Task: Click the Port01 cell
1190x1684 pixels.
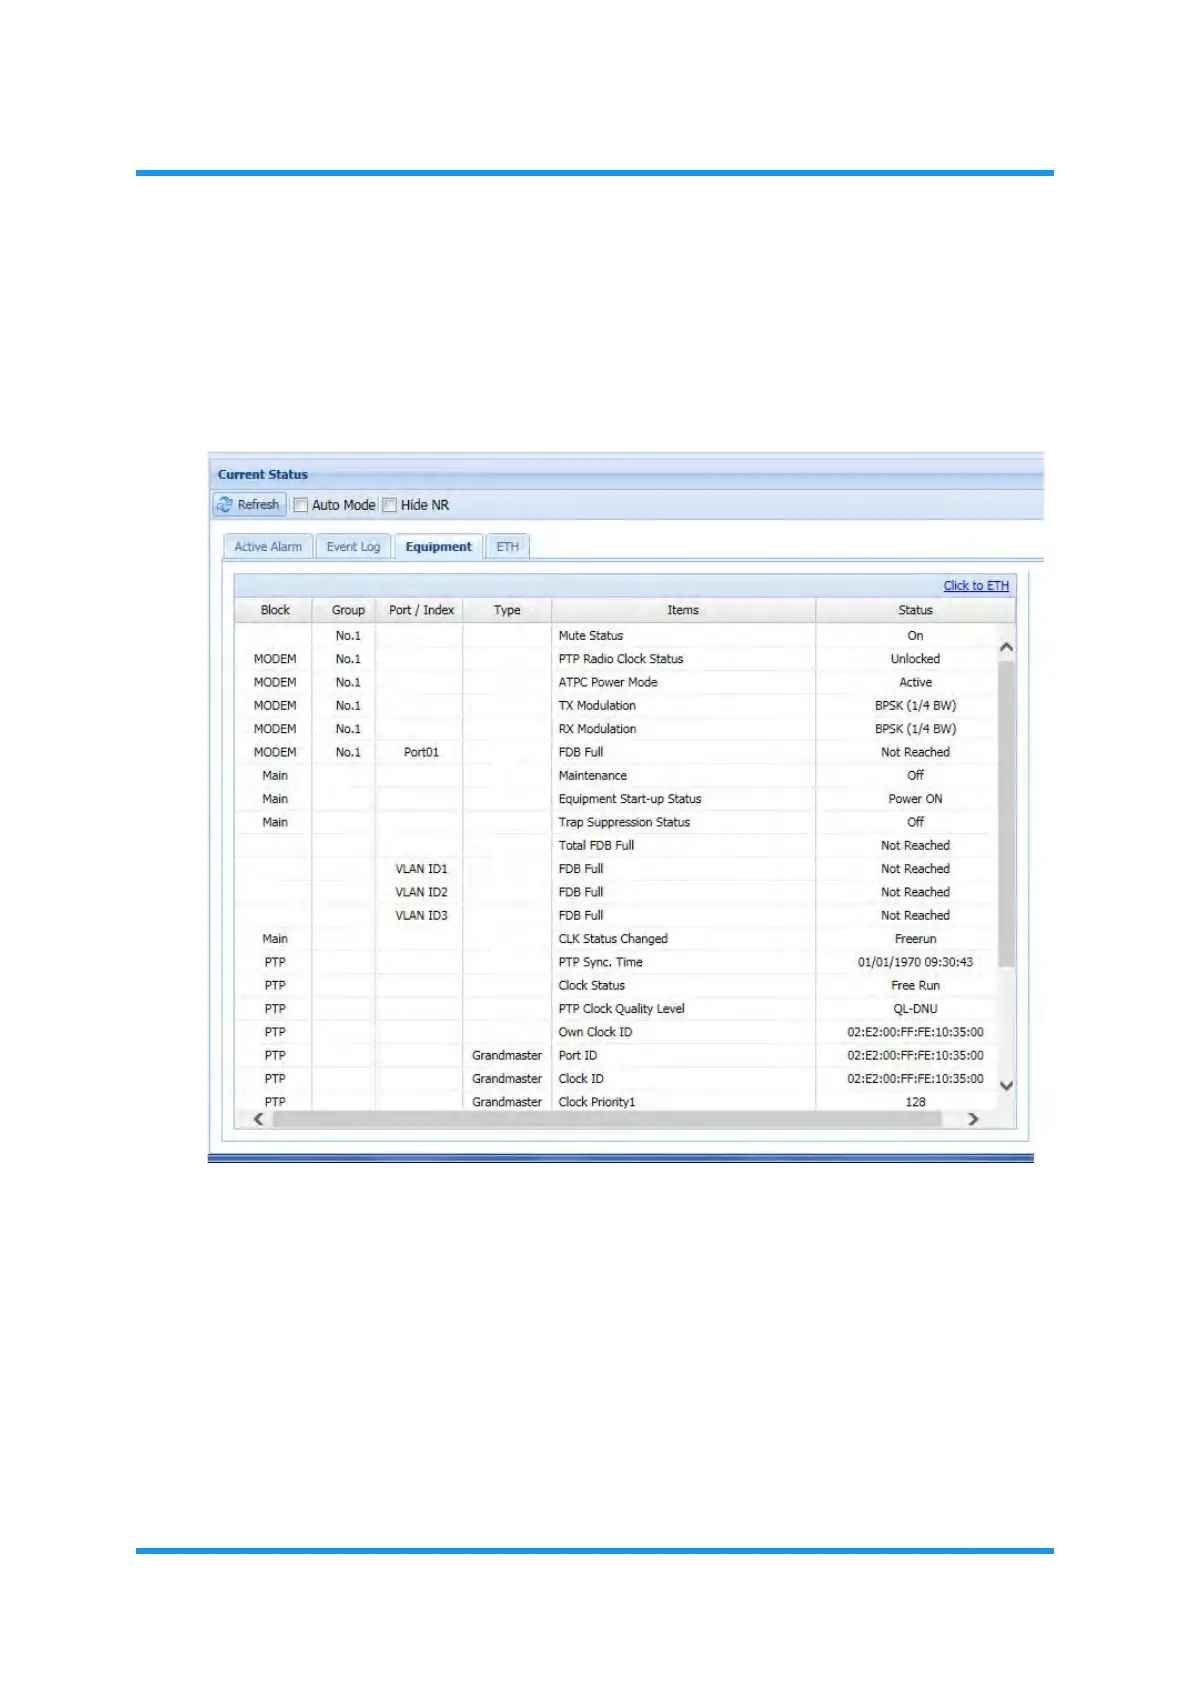Action: (x=421, y=752)
